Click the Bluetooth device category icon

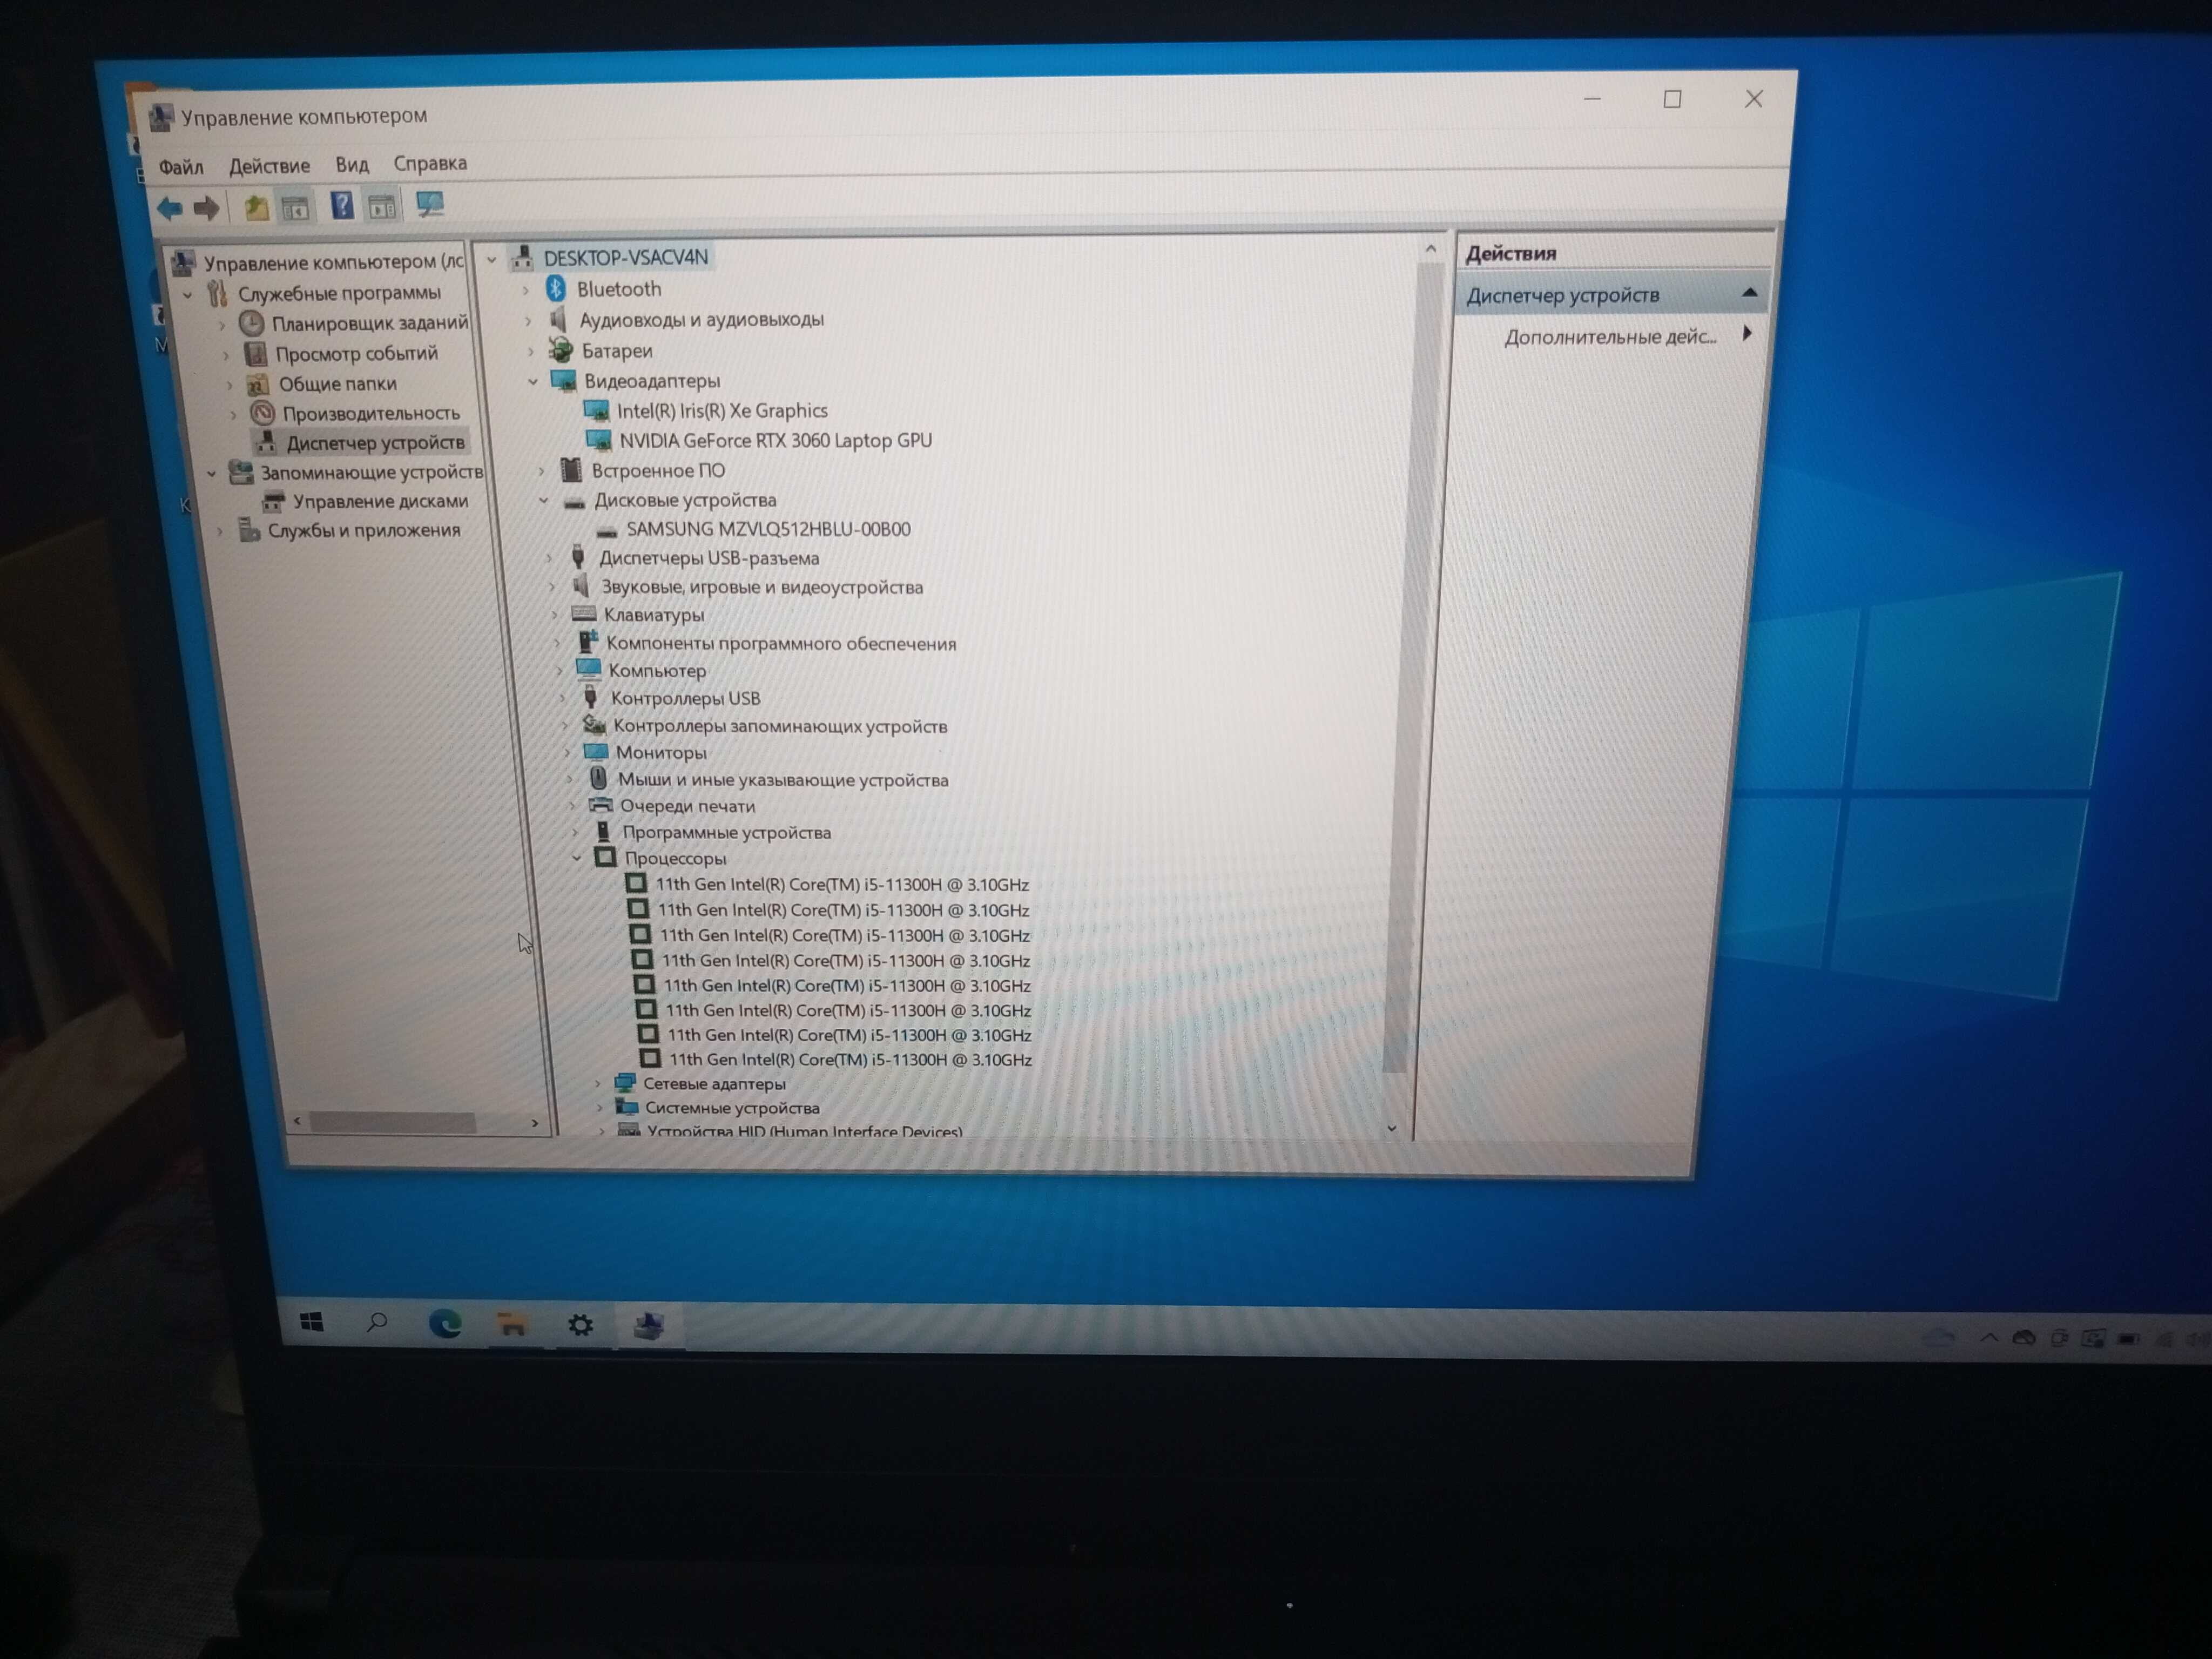(x=556, y=289)
